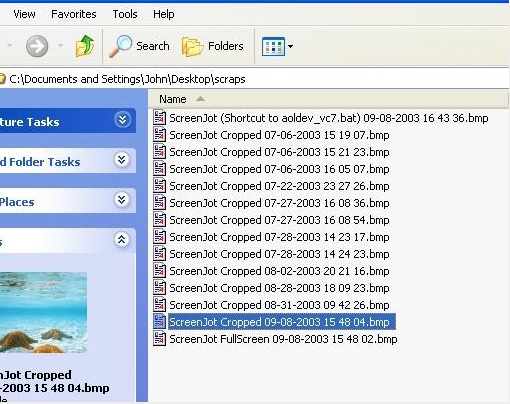Click icon of Shortcut to aoldev_vc7.bat file
The width and height of the screenshot is (510, 404).
click(159, 118)
